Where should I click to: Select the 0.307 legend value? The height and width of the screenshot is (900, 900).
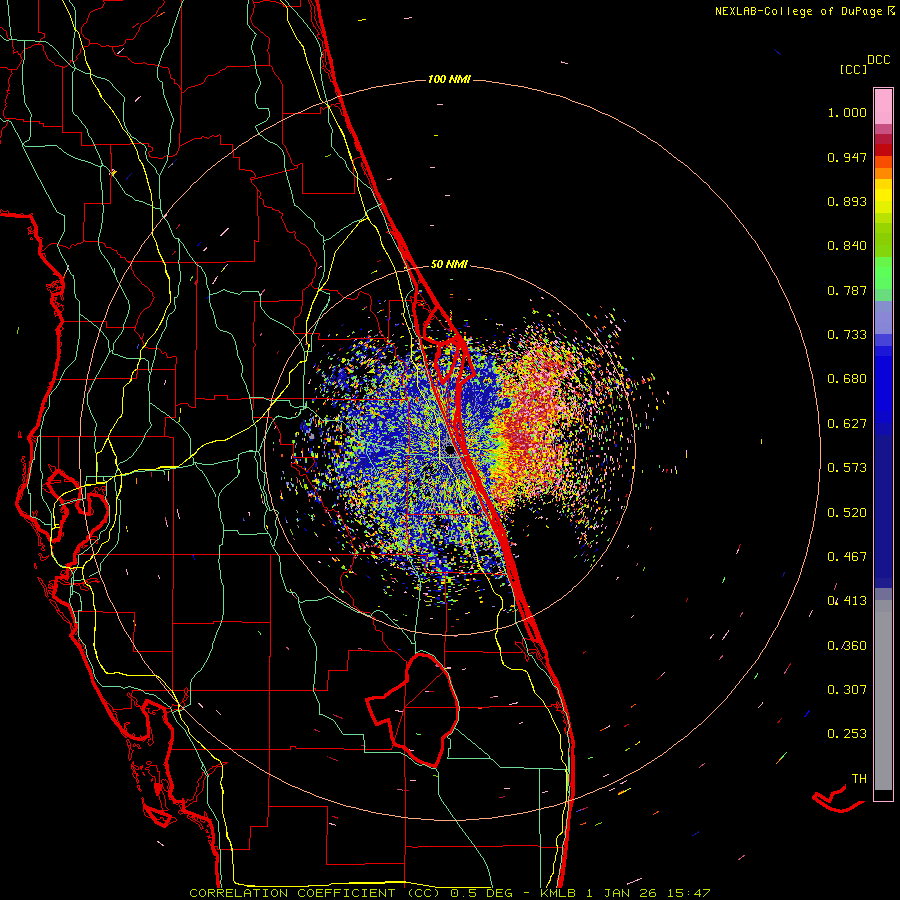tap(847, 690)
